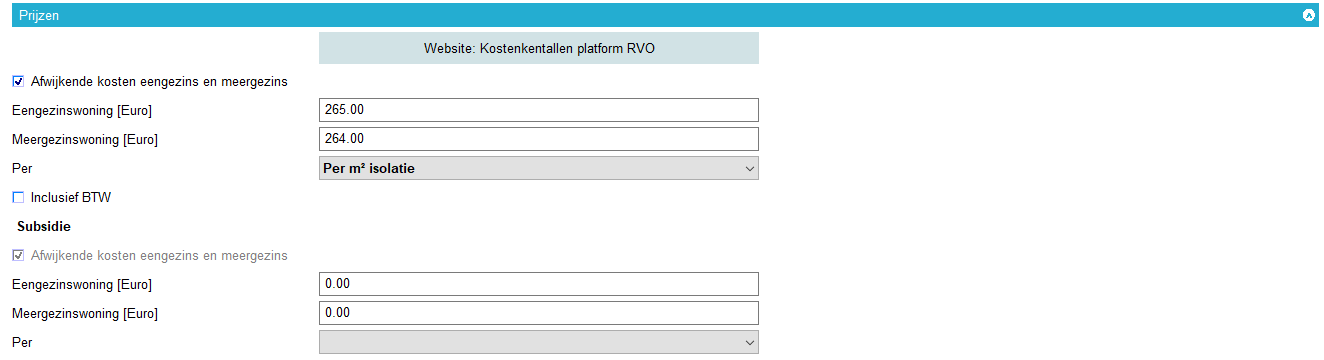Select the bold Subsidie heading
Screen dimensions: 1324x360
(x=44, y=227)
